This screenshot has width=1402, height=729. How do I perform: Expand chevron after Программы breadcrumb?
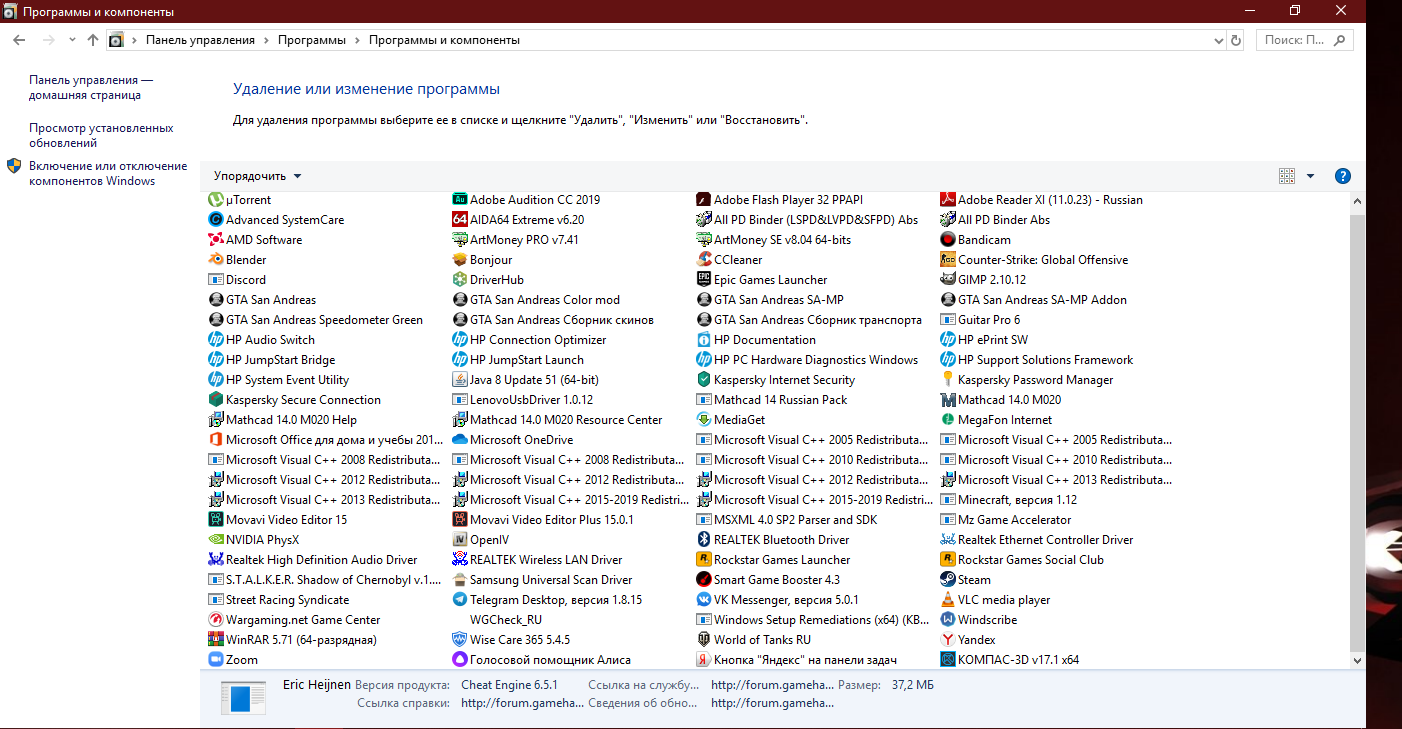pos(357,40)
